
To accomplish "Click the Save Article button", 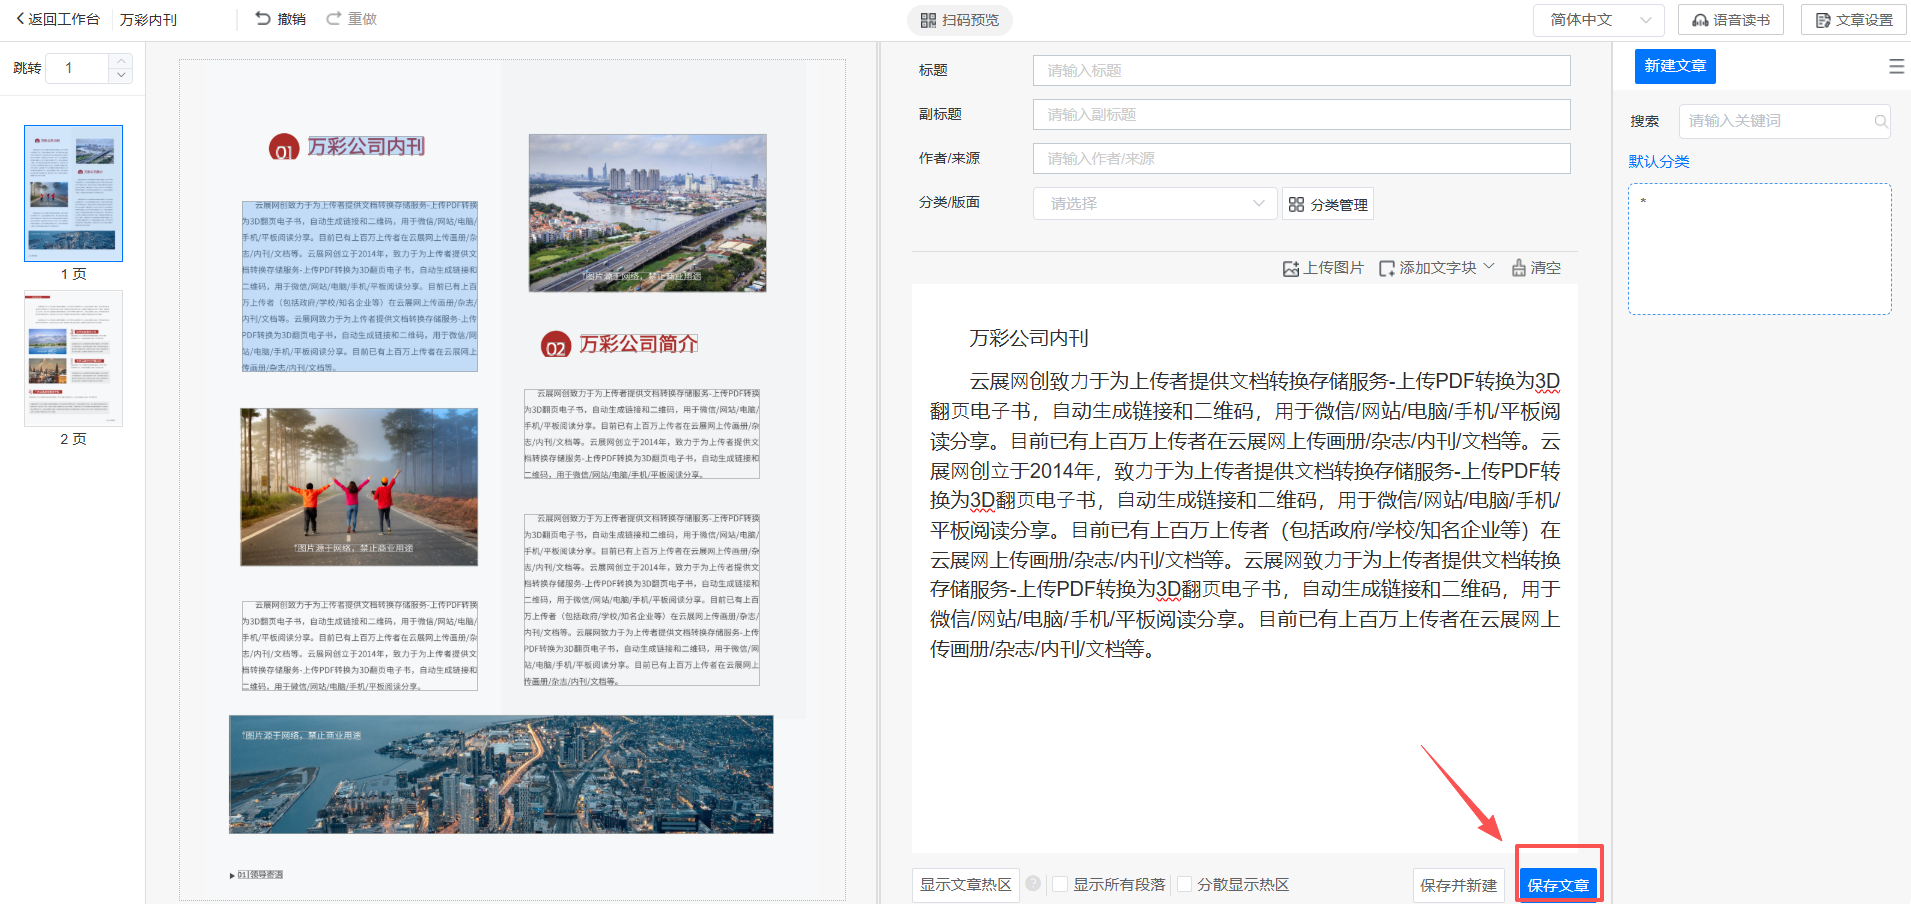I will point(1557,885).
